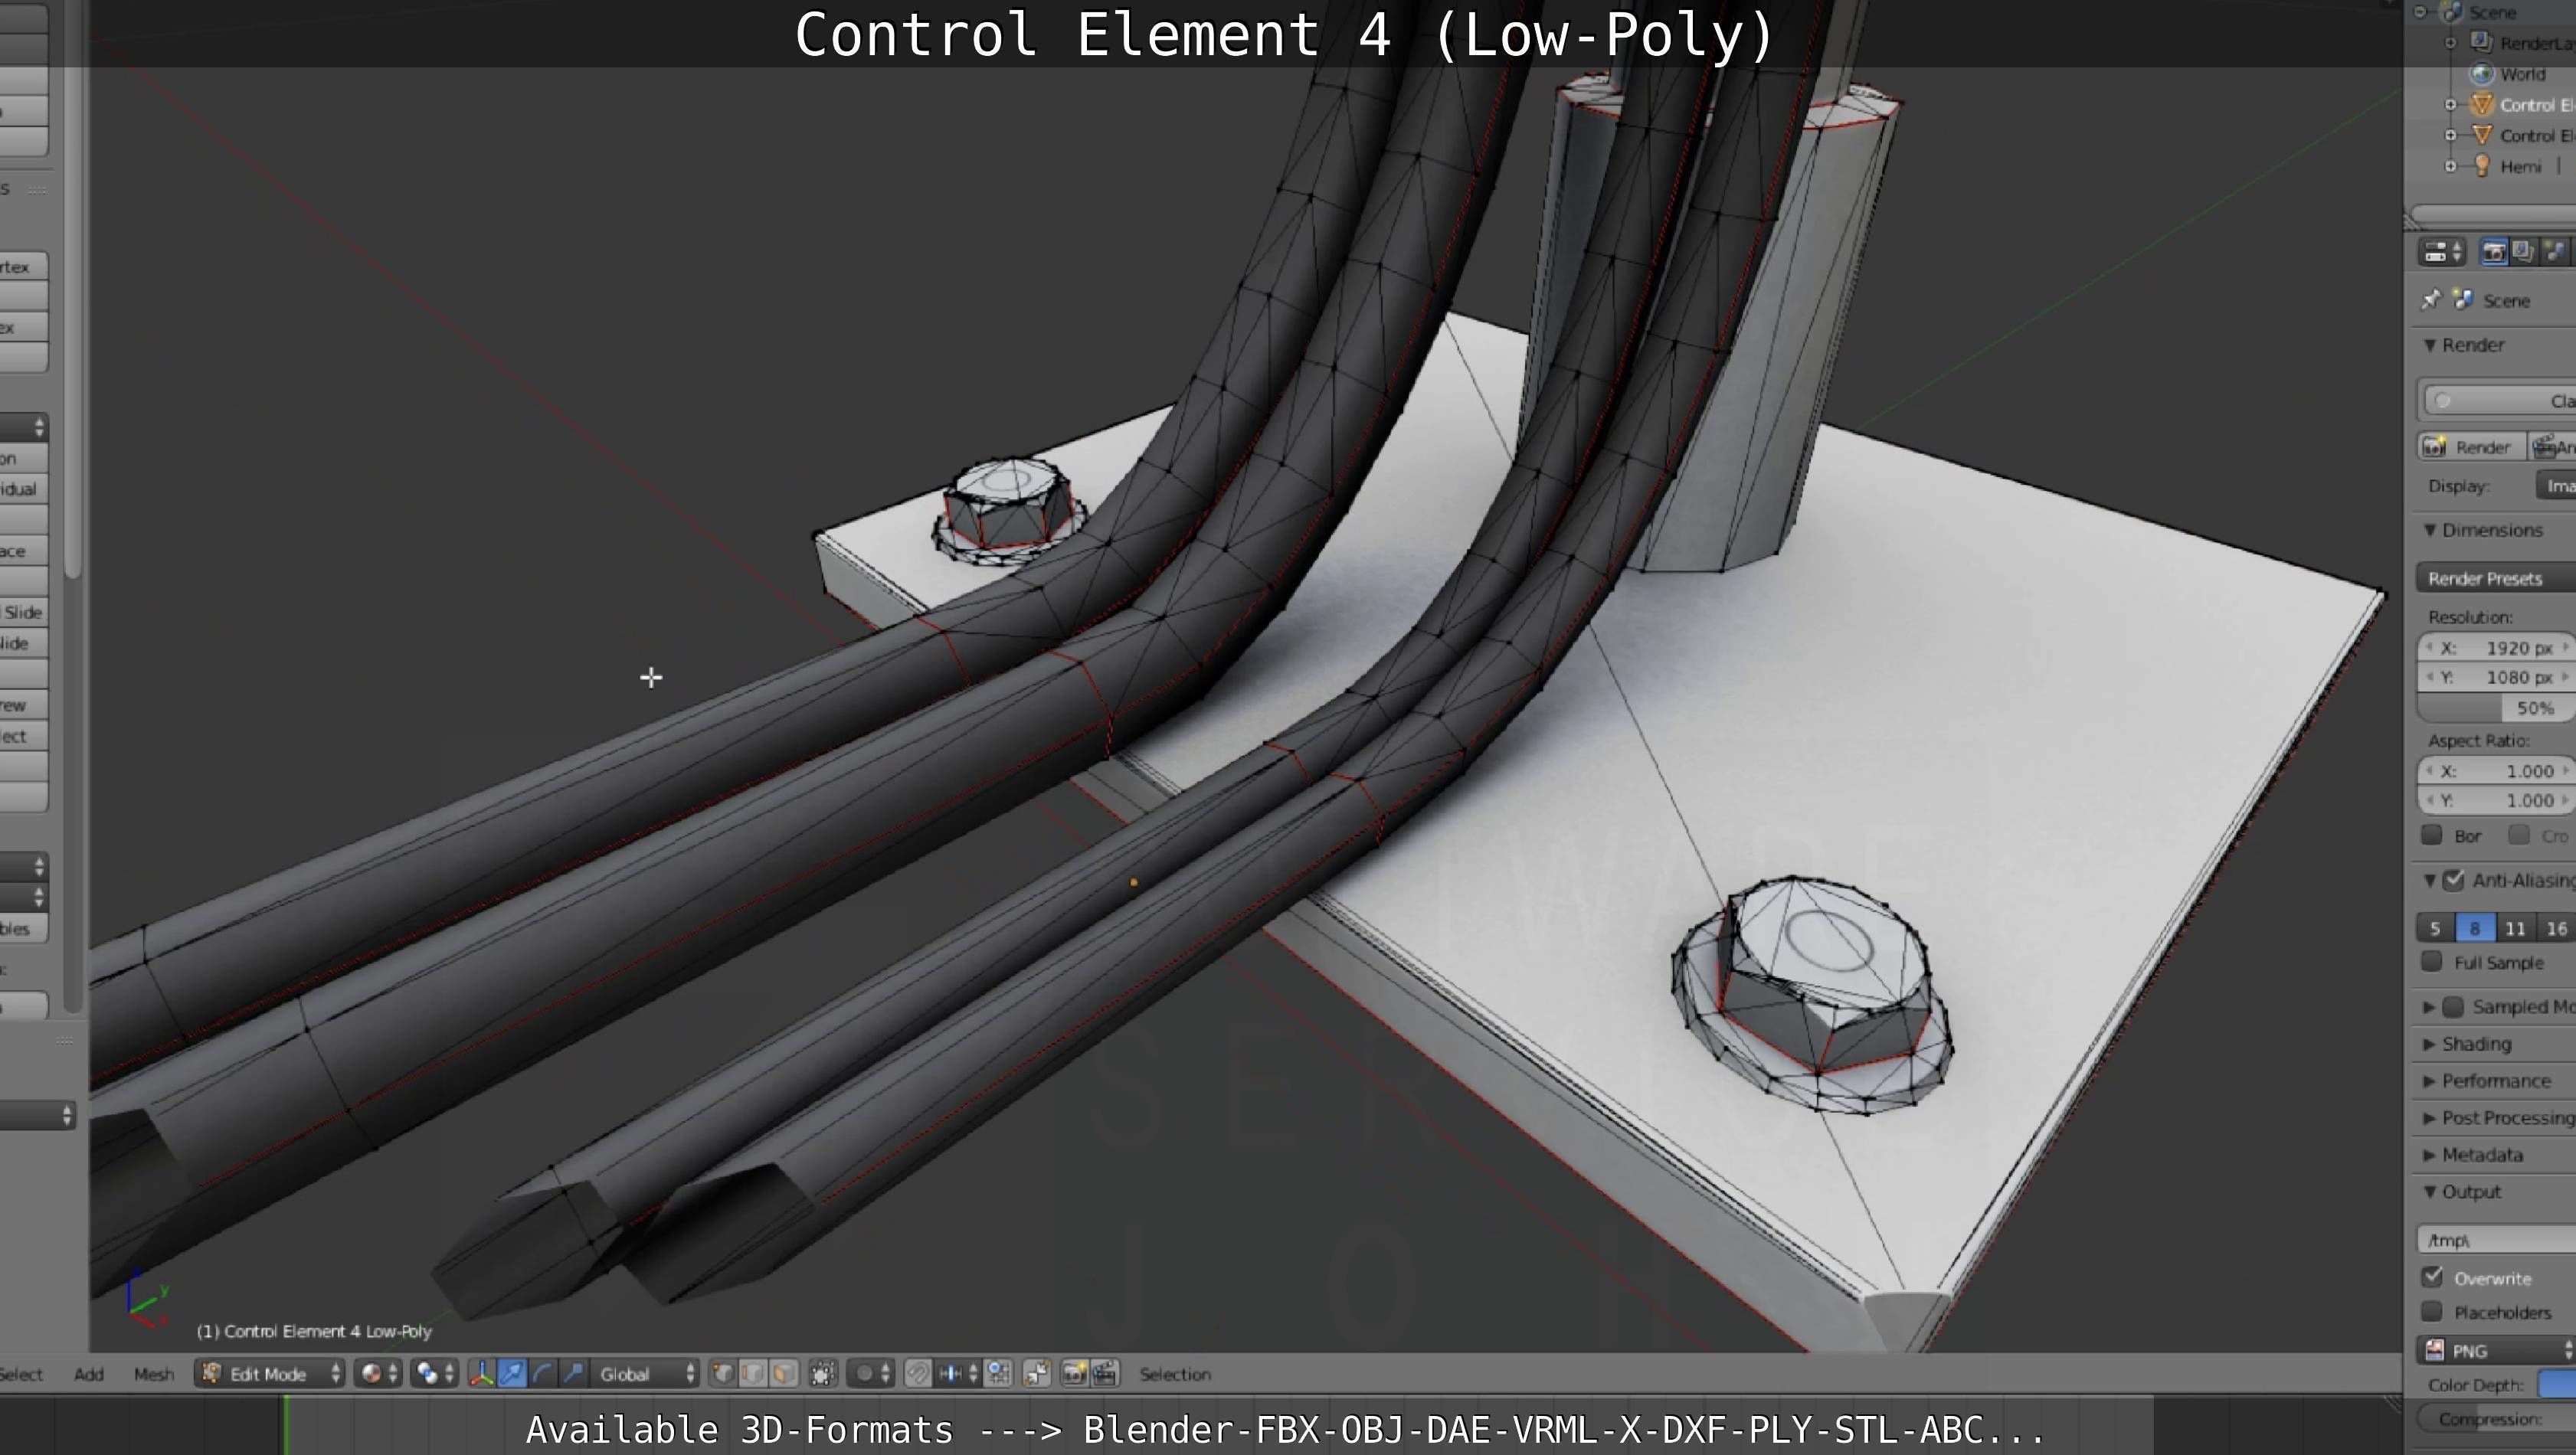The height and width of the screenshot is (1455, 2576).
Task: Expand the Hemi outliner entry
Action: pyautogui.click(x=2451, y=166)
